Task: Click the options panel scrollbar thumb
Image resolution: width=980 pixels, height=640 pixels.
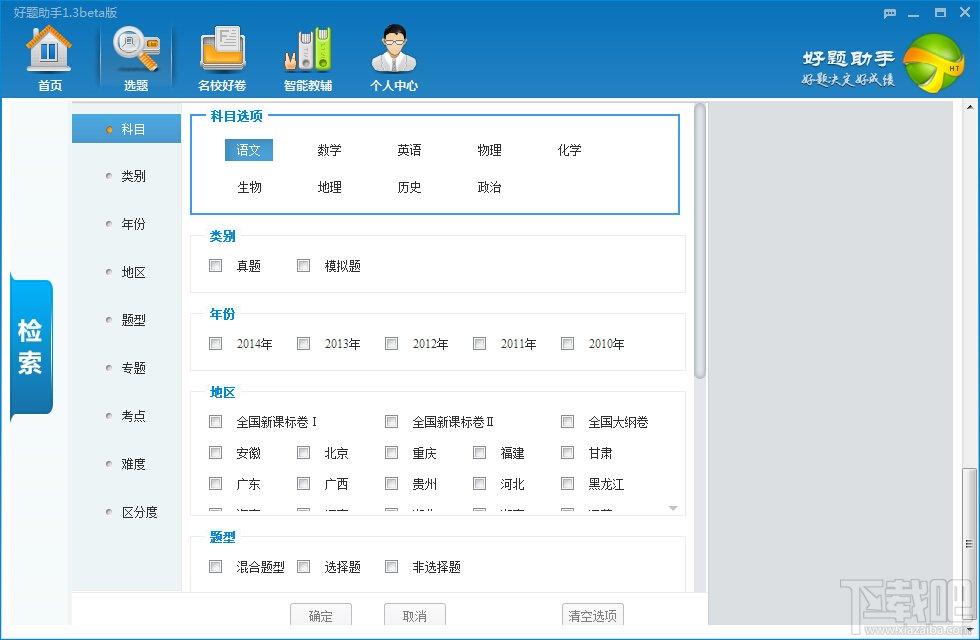Action: [700, 241]
